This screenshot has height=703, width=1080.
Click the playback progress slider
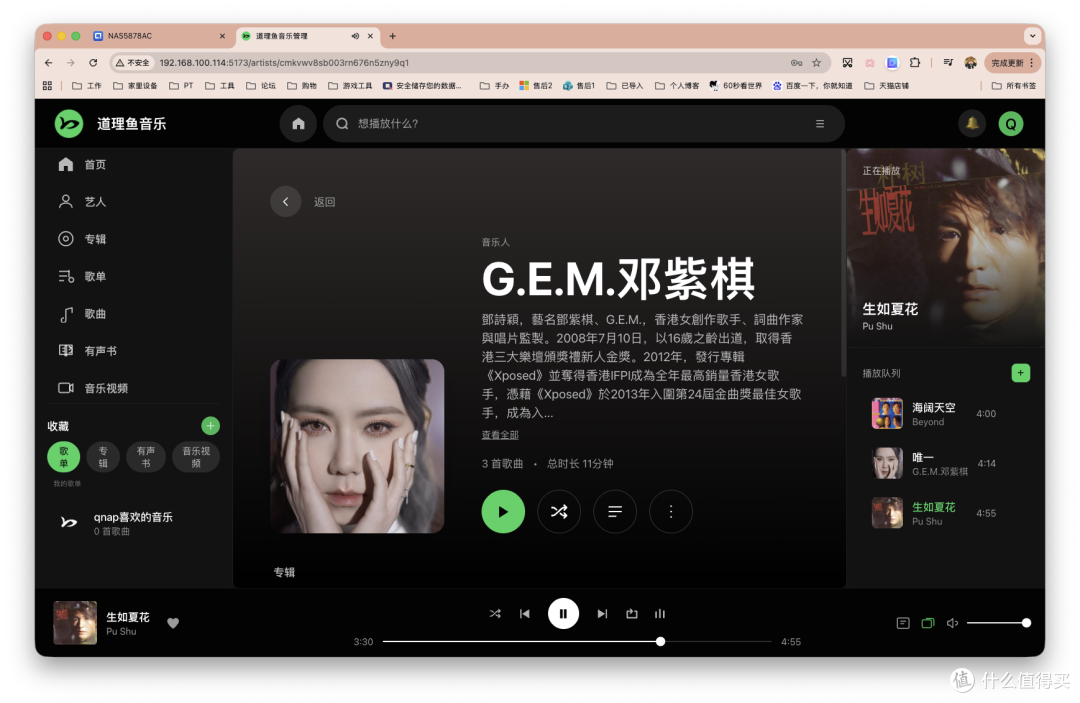[x=577, y=642]
